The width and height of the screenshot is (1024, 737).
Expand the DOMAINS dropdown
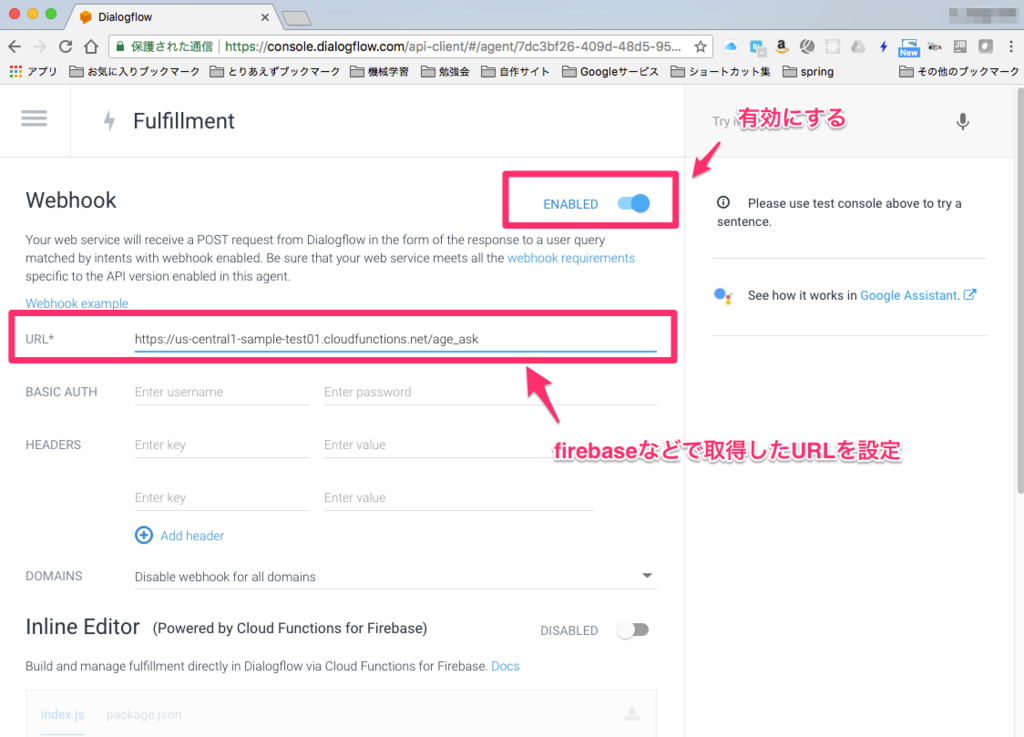click(395, 576)
